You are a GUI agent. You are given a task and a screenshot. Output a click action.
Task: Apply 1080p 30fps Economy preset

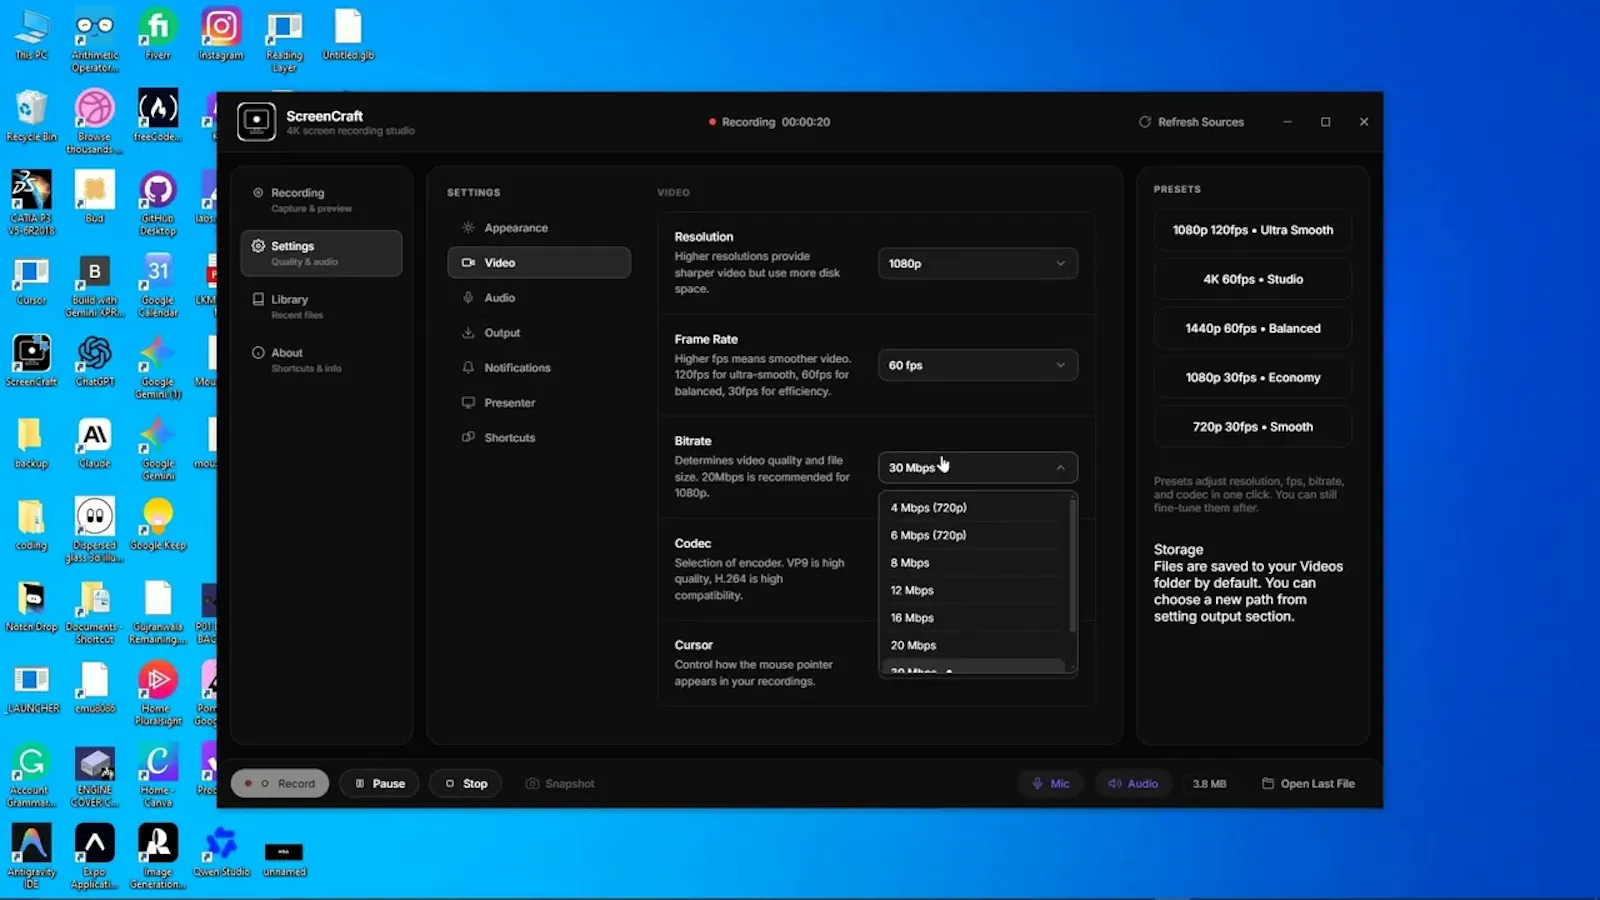(x=1253, y=378)
